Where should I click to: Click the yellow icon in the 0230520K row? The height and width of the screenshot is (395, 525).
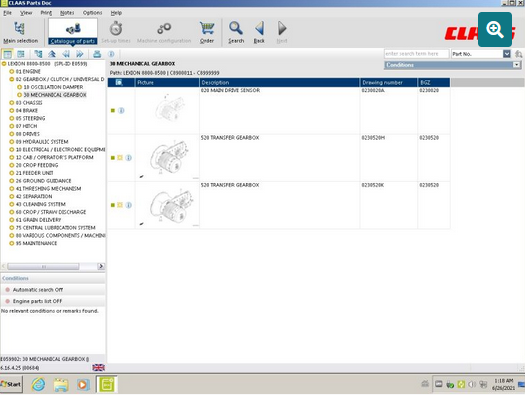click(x=120, y=205)
